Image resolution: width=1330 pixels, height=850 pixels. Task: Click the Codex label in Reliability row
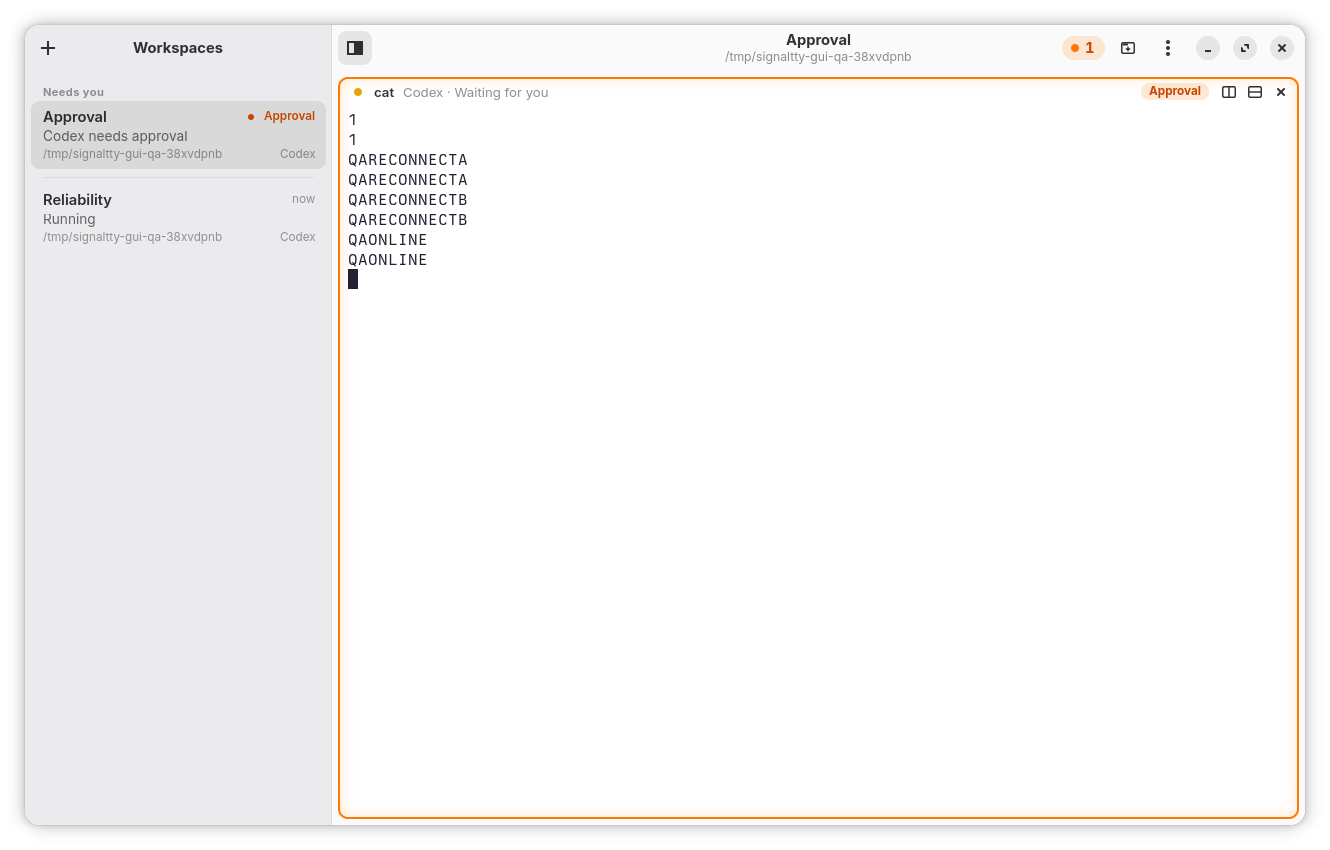point(298,237)
